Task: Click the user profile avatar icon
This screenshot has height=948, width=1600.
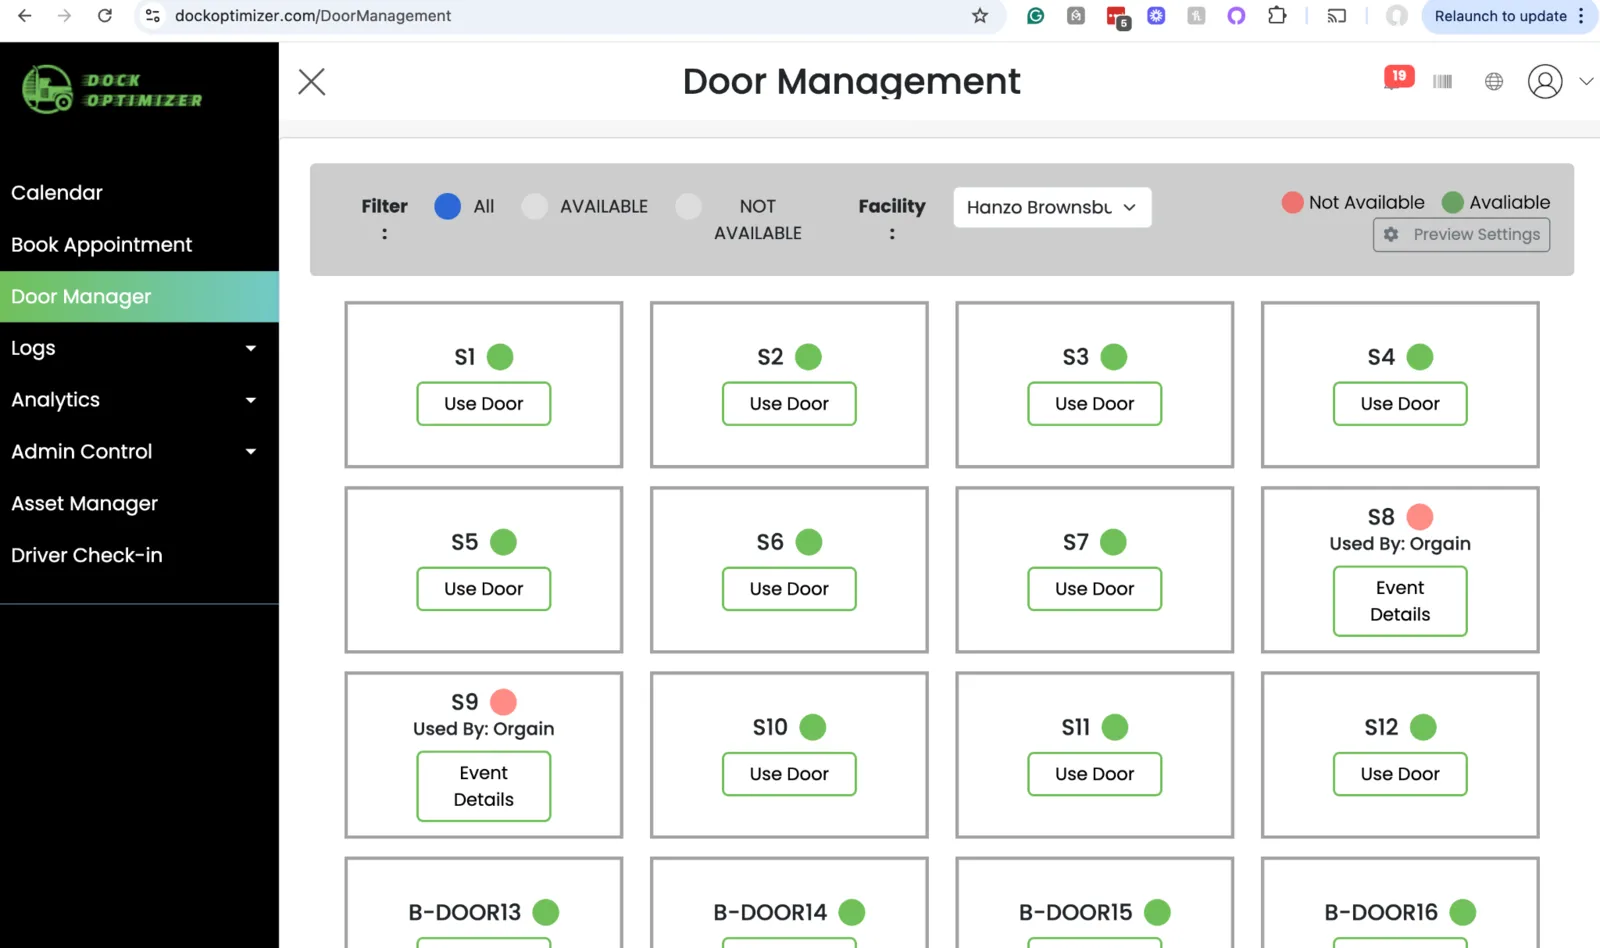Action: tap(1545, 82)
